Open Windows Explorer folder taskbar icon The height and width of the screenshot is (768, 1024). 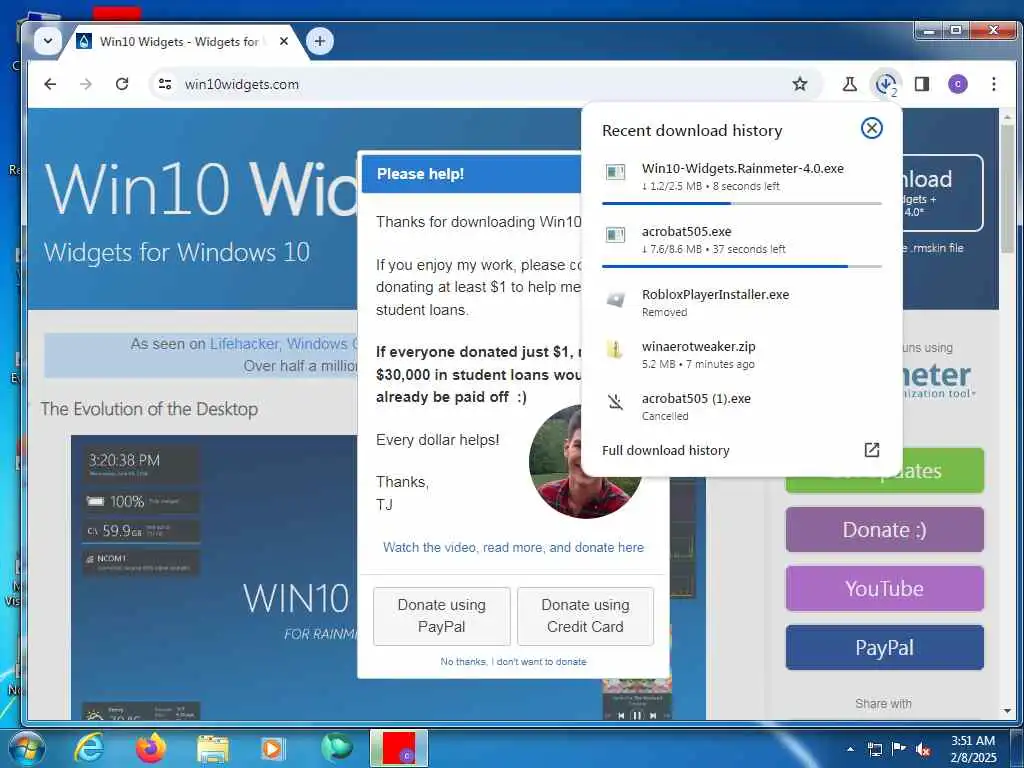[213, 749]
